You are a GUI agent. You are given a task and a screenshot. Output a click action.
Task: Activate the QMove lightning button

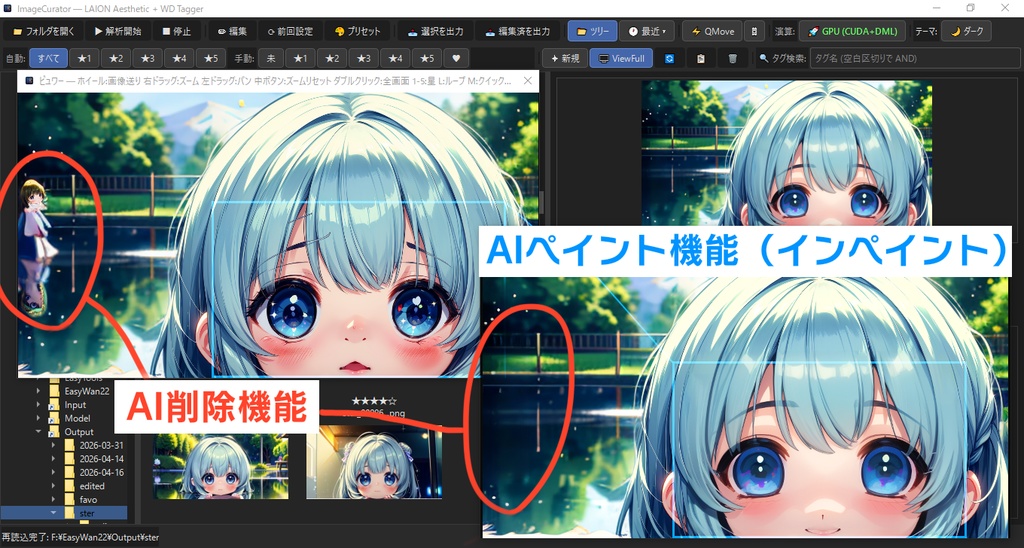pos(712,31)
